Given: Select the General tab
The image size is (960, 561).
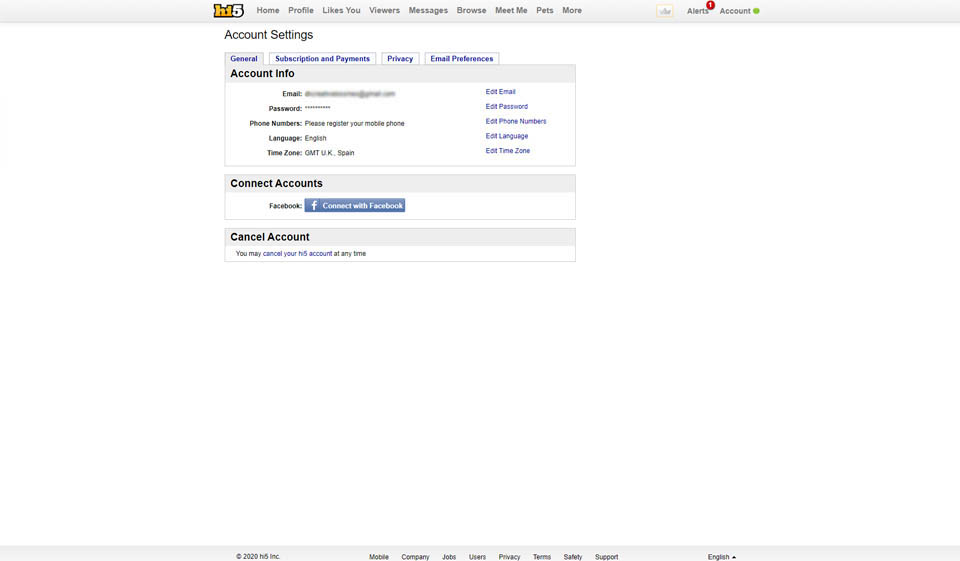Looking at the screenshot, I should click(244, 59).
